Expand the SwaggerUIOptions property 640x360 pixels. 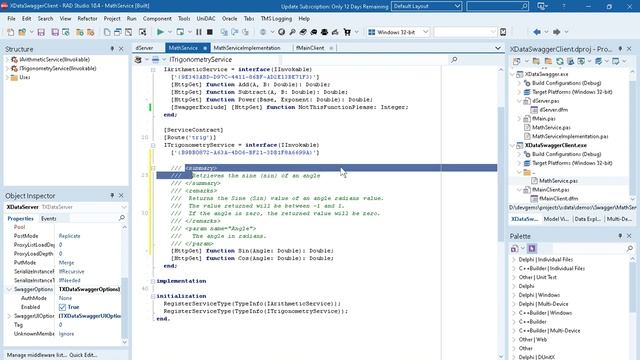coord(9,316)
